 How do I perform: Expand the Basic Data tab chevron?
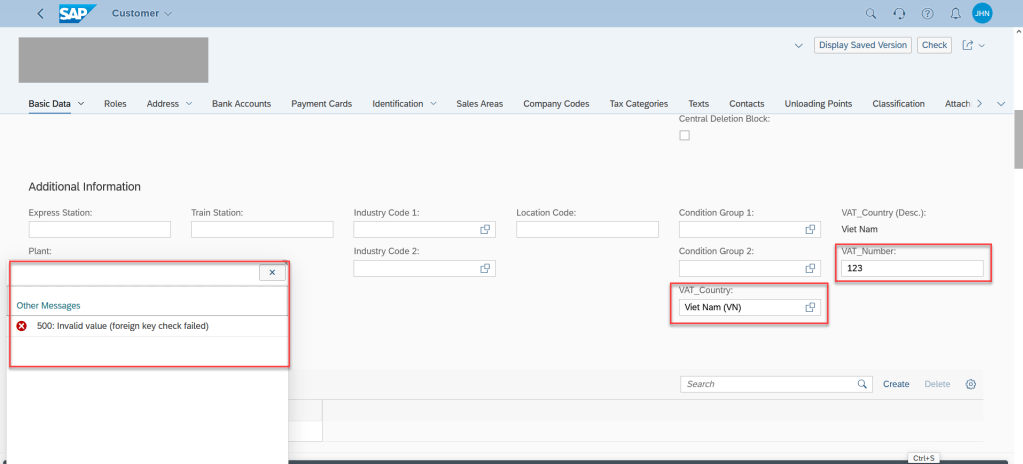coord(81,103)
